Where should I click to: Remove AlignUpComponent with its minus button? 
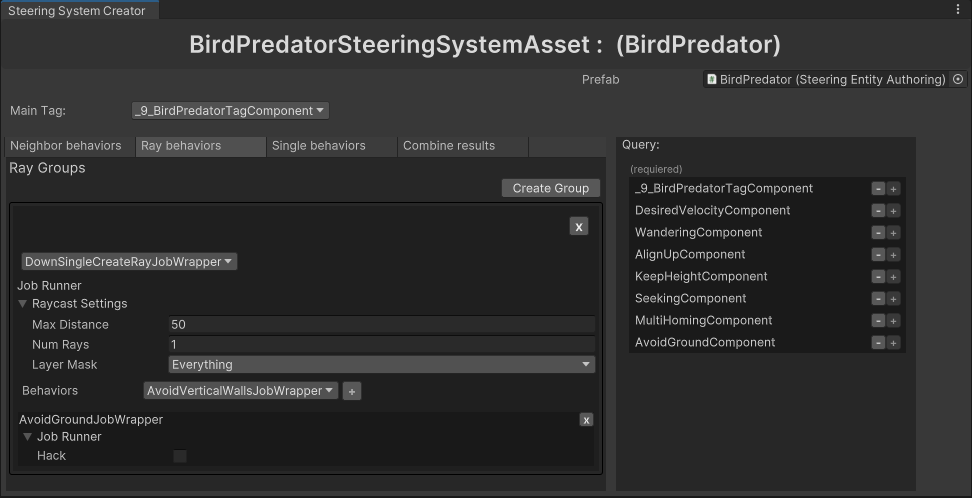pos(878,255)
